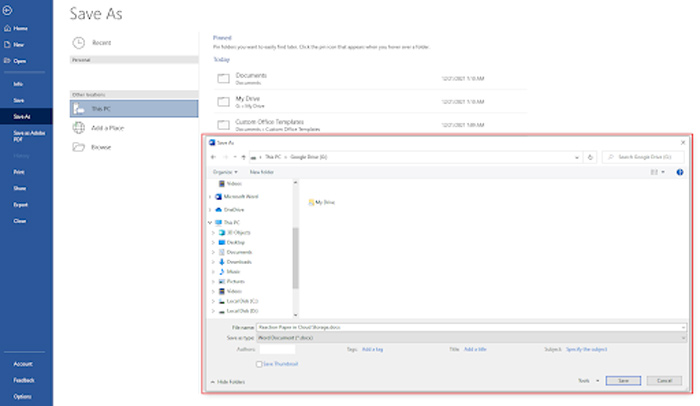
Task: Open the My Drive recent folder entry
Action: coord(370,102)
